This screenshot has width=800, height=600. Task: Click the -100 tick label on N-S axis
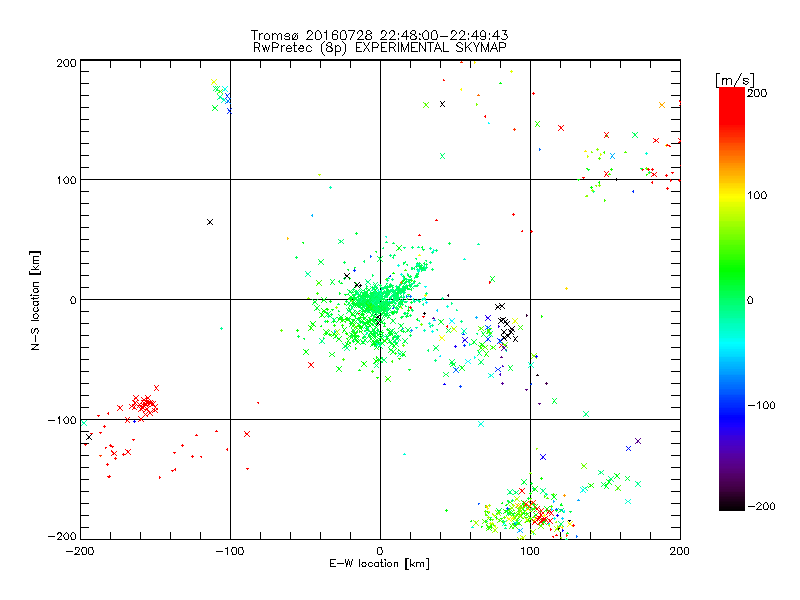tap(62, 420)
